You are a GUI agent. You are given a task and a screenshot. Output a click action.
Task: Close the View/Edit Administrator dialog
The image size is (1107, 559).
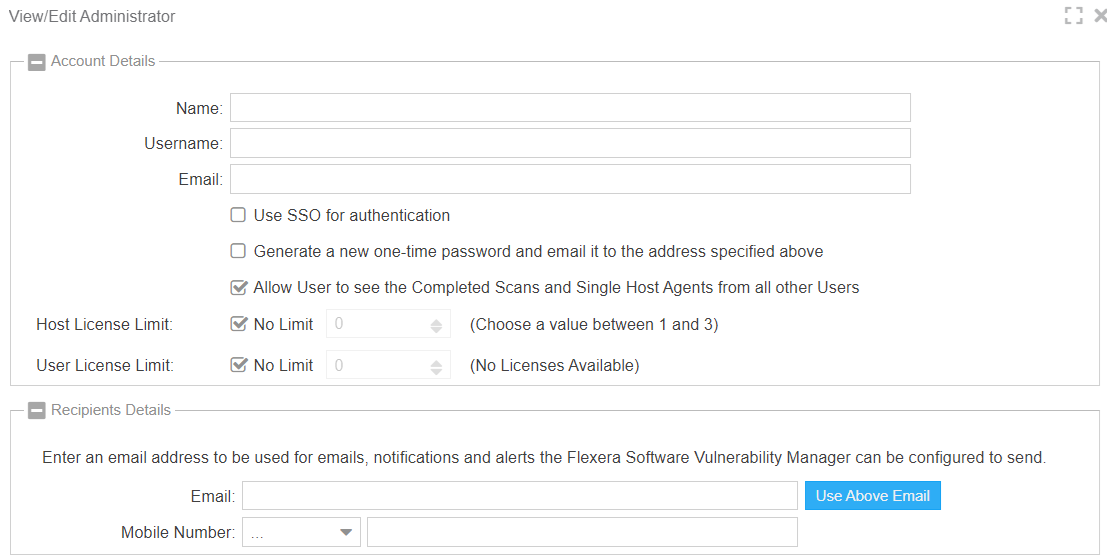1100,16
